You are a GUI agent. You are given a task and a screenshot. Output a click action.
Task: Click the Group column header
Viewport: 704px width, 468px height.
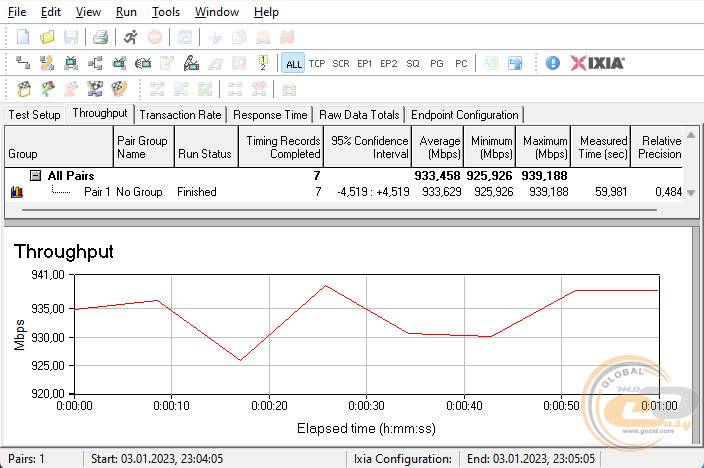[59, 147]
